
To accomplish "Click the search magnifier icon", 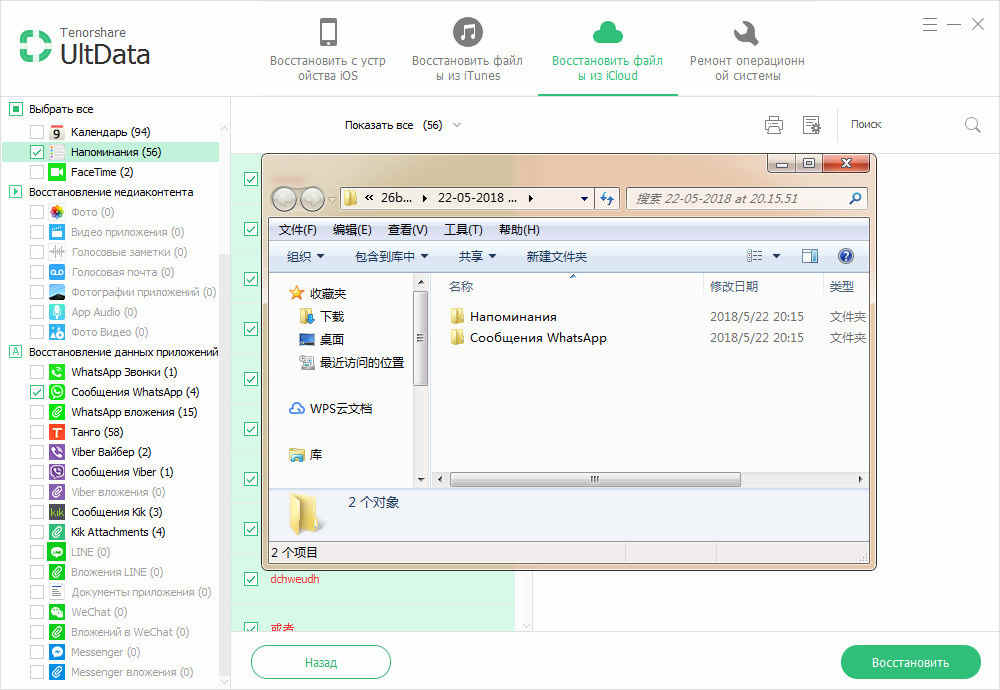I will point(973,125).
